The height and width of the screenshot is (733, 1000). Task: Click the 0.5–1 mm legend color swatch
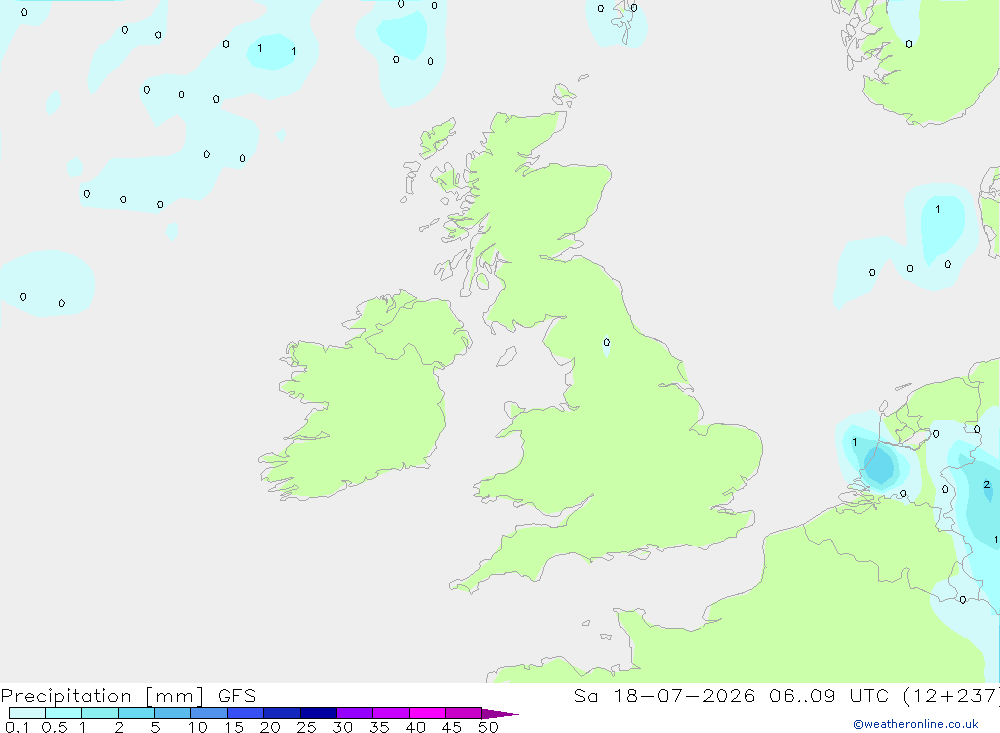pos(63,713)
